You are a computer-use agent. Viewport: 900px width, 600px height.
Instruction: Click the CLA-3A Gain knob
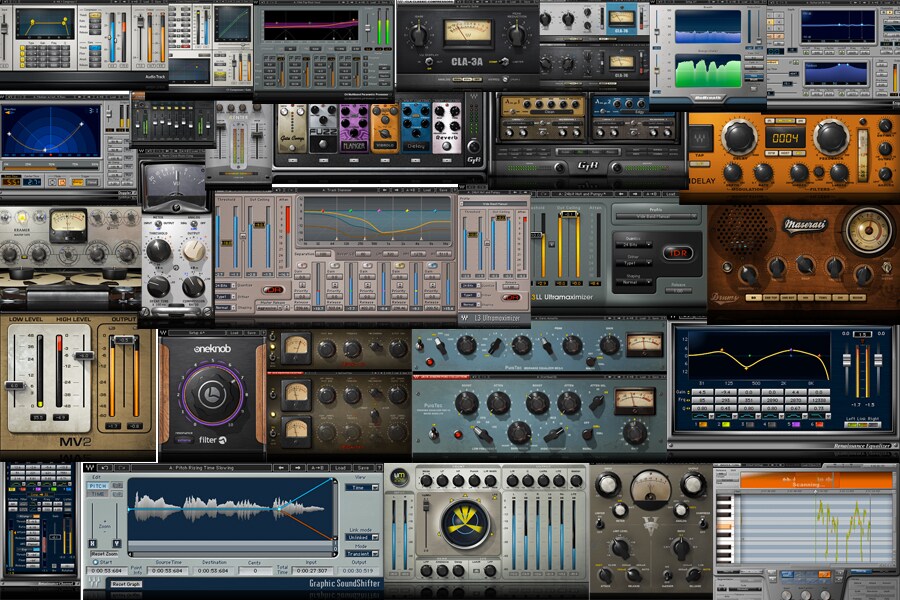click(419, 36)
